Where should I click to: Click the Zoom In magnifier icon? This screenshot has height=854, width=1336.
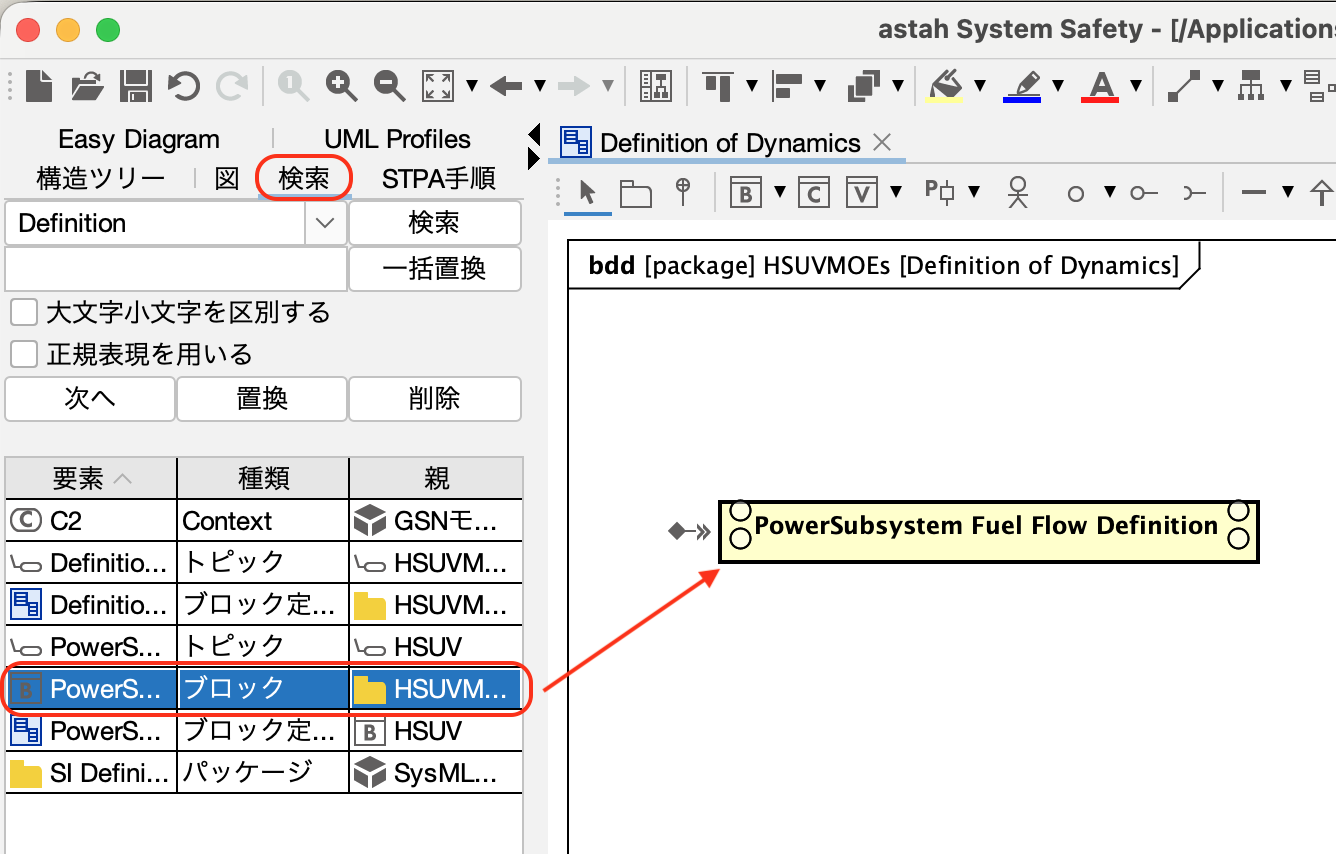(x=341, y=86)
